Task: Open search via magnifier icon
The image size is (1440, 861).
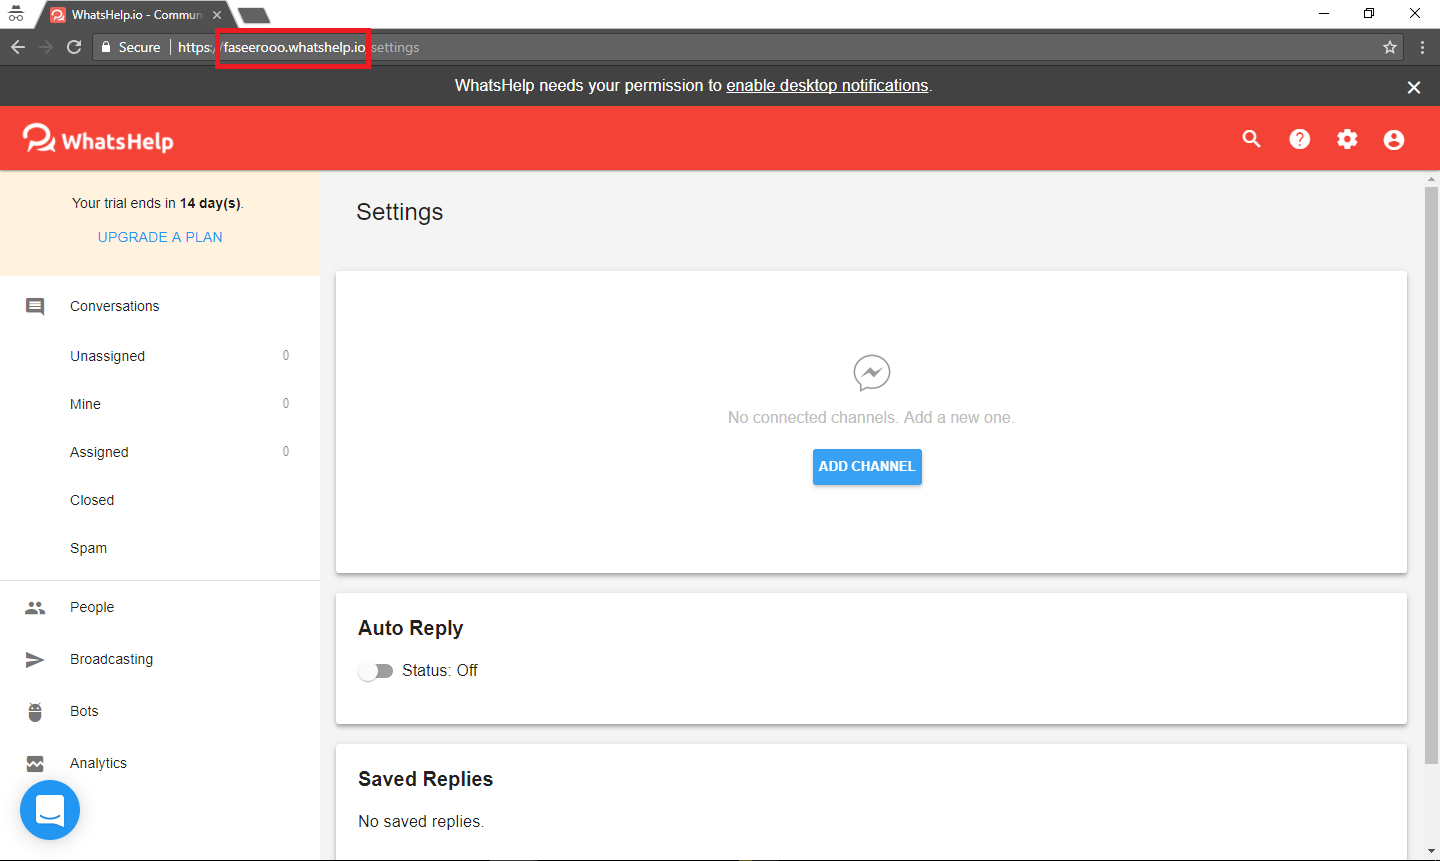Action: tap(1251, 139)
